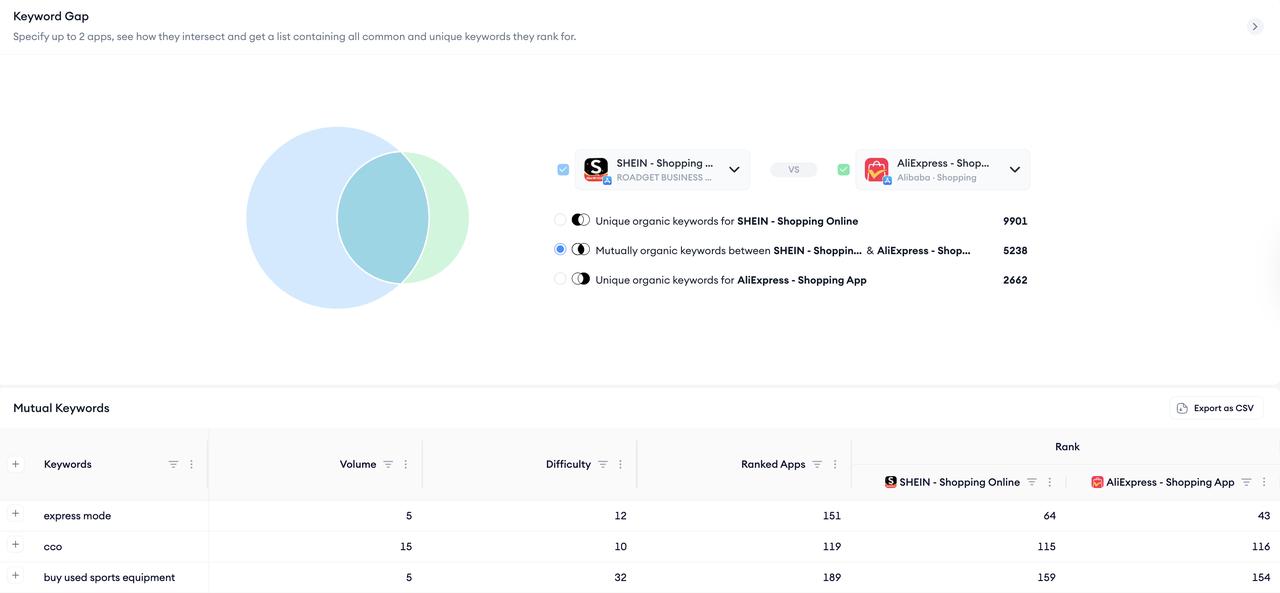1280x593 pixels.
Task: Click the Keywords column filter icon
Action: (x=173, y=465)
